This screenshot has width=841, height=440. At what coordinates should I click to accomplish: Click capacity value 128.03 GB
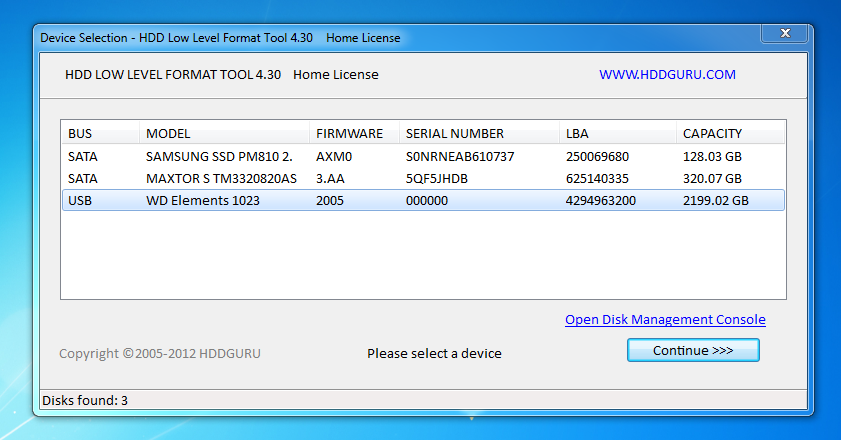712,157
